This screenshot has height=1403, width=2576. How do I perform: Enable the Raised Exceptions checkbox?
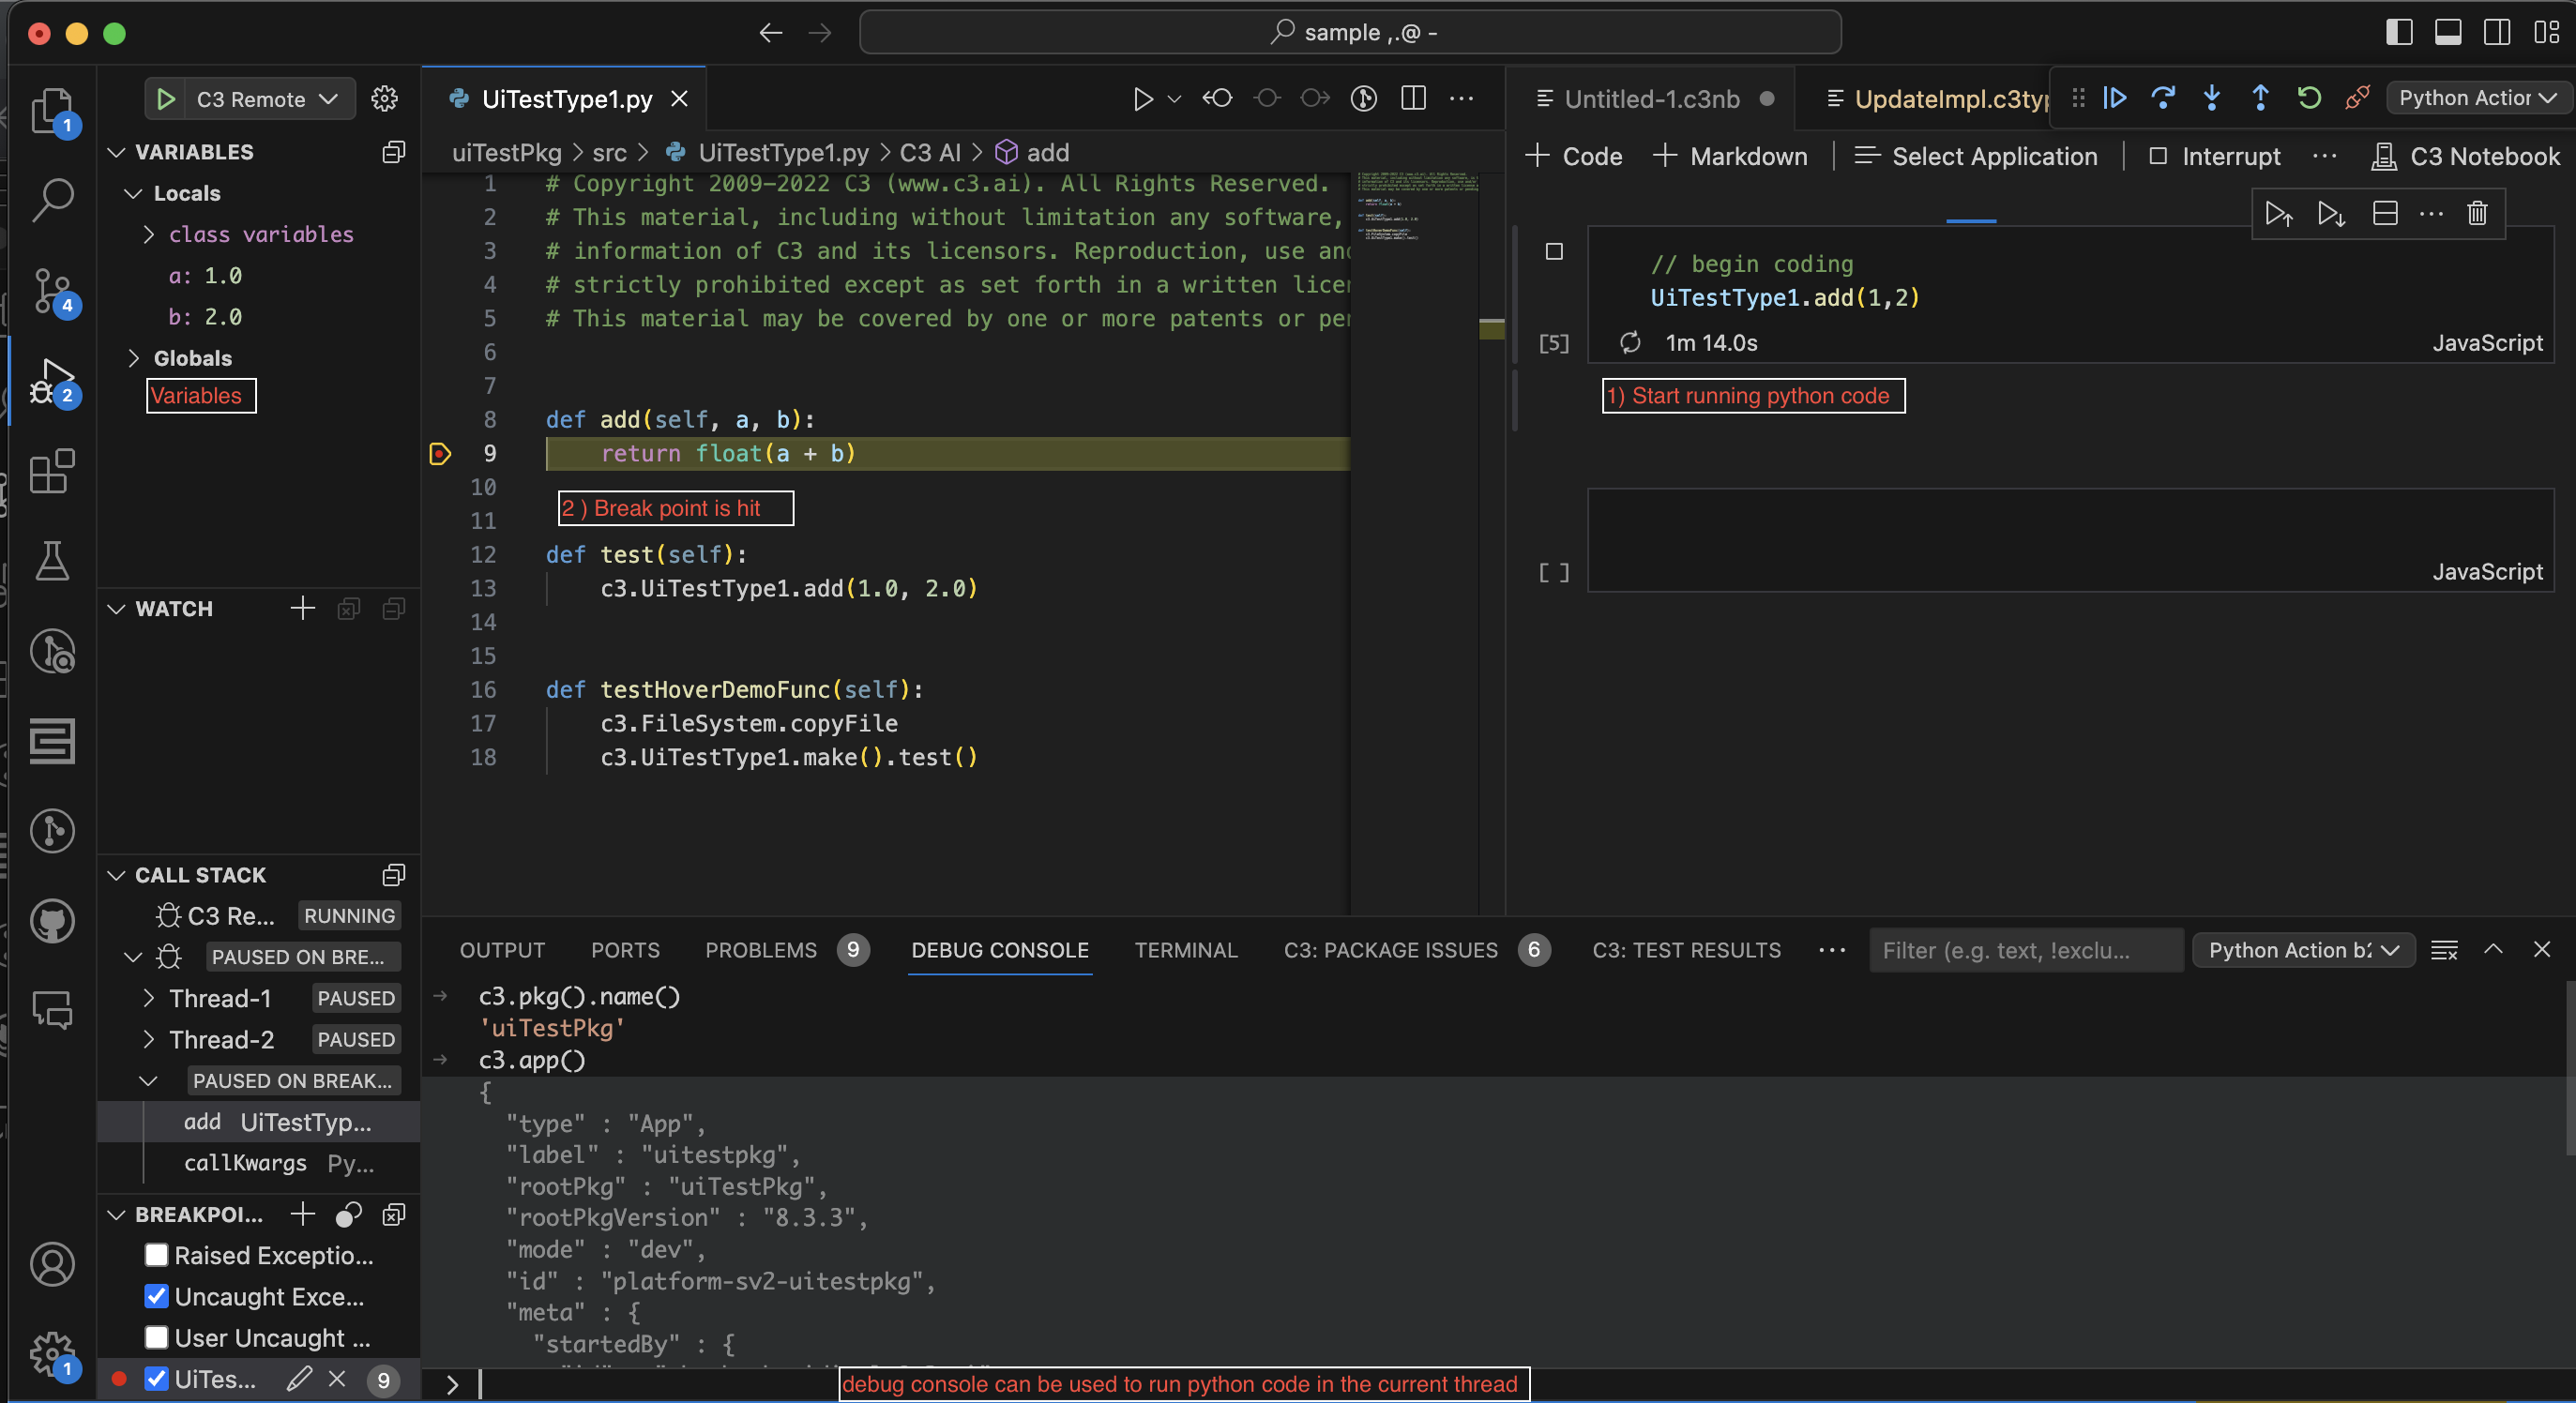tap(155, 1255)
